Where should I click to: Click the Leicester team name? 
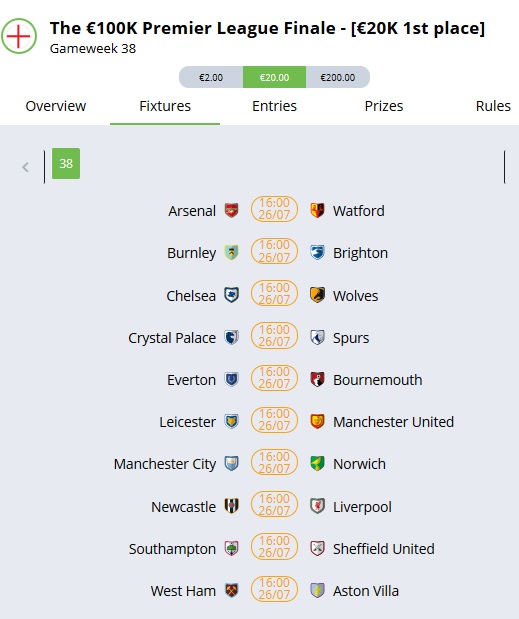point(187,422)
